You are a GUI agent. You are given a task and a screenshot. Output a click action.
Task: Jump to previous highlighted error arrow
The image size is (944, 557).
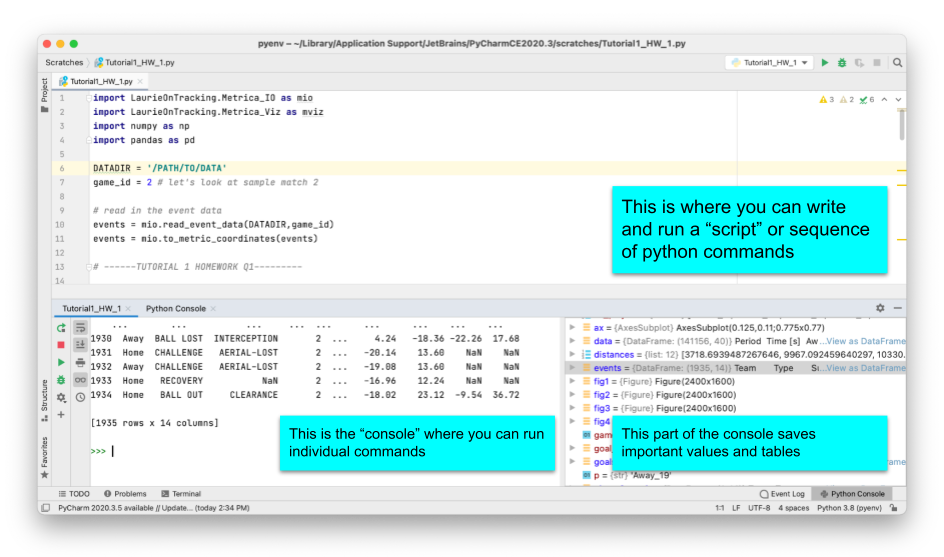884,100
